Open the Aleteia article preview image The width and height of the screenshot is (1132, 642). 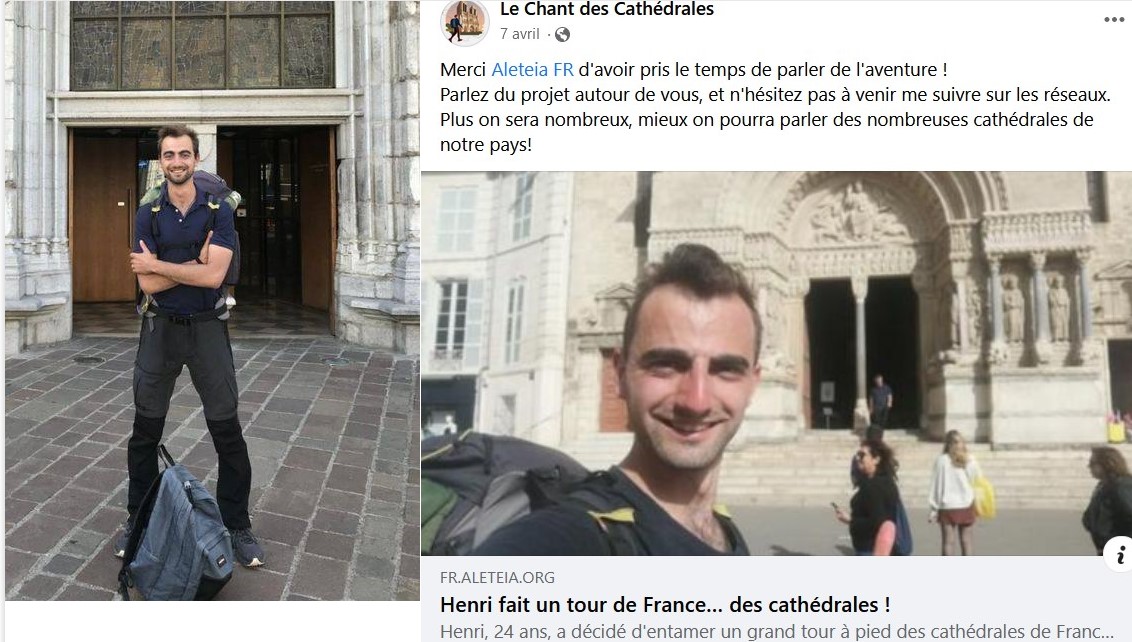tap(776, 363)
